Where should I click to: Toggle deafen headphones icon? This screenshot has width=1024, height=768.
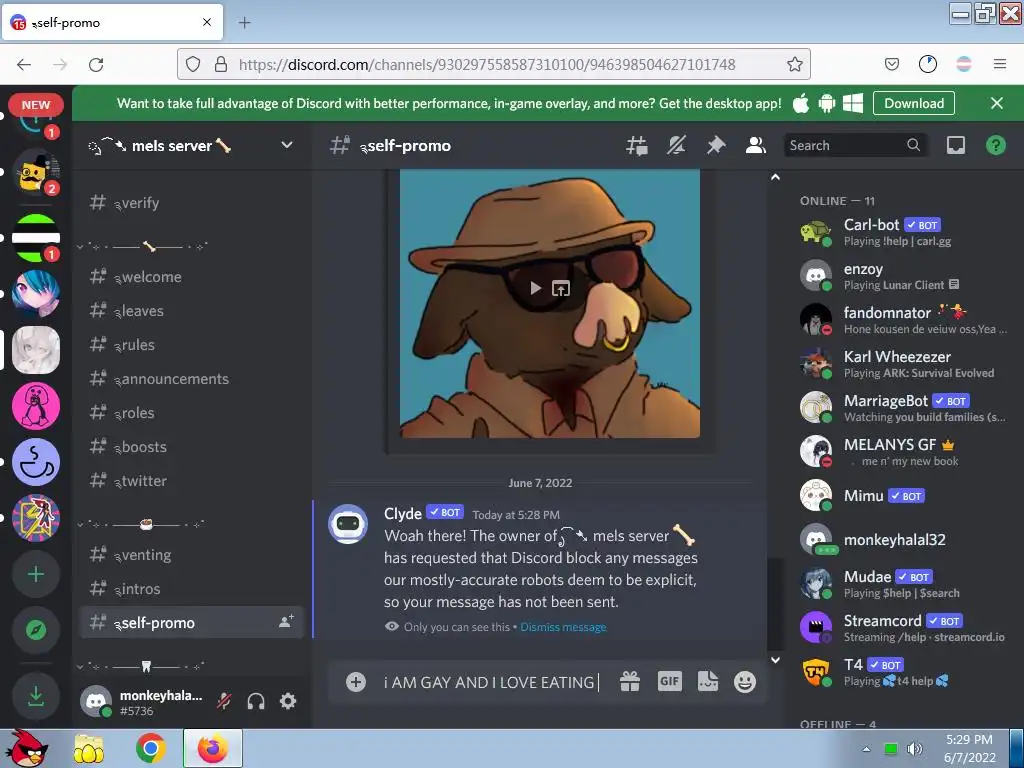click(x=256, y=701)
